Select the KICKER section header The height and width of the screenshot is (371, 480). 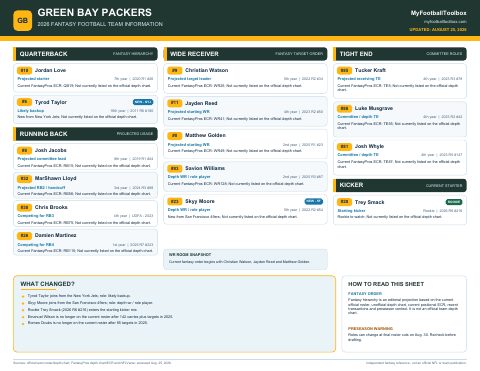(400, 185)
